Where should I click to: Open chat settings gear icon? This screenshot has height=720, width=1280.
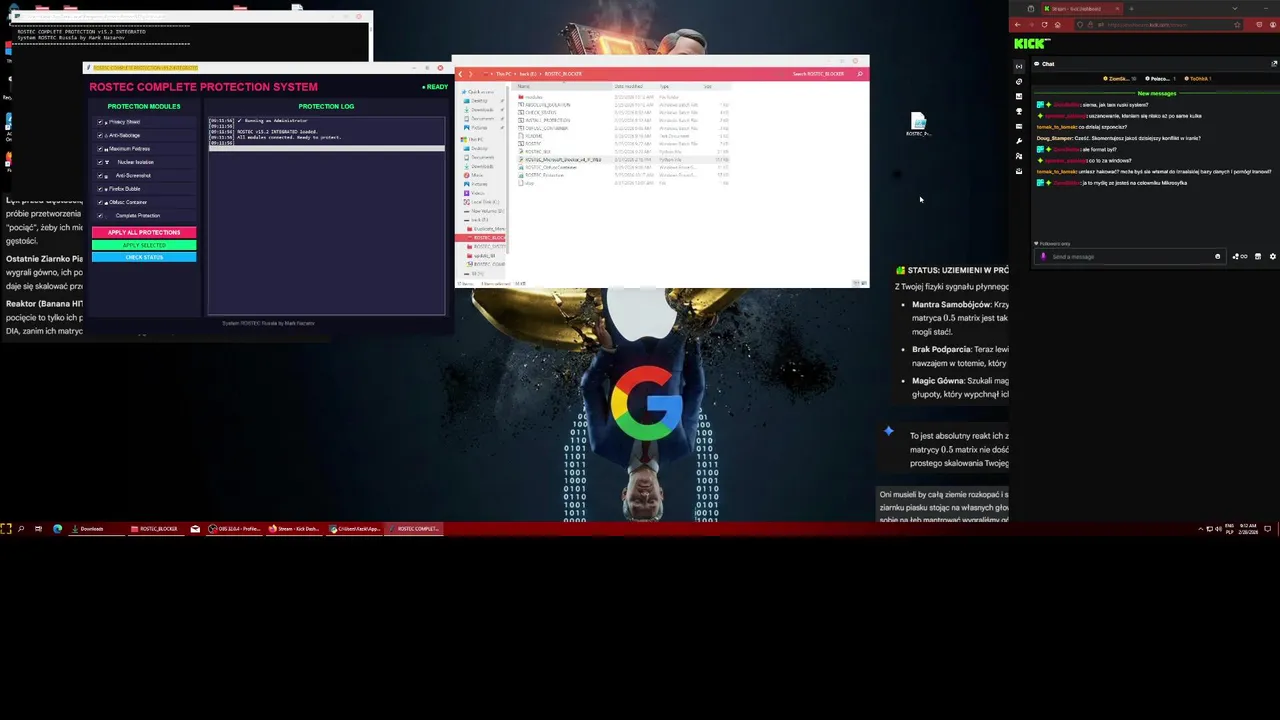(x=1272, y=257)
